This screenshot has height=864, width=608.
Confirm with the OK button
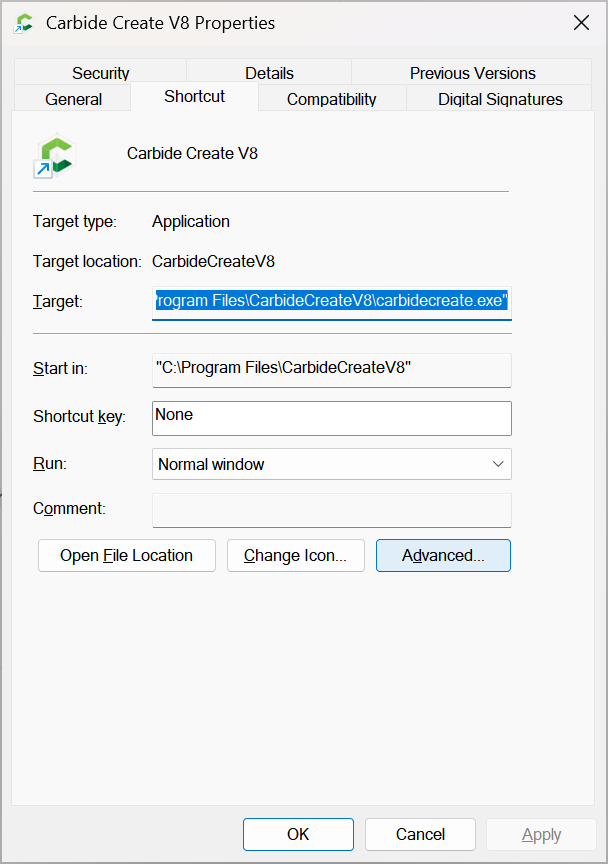point(298,834)
